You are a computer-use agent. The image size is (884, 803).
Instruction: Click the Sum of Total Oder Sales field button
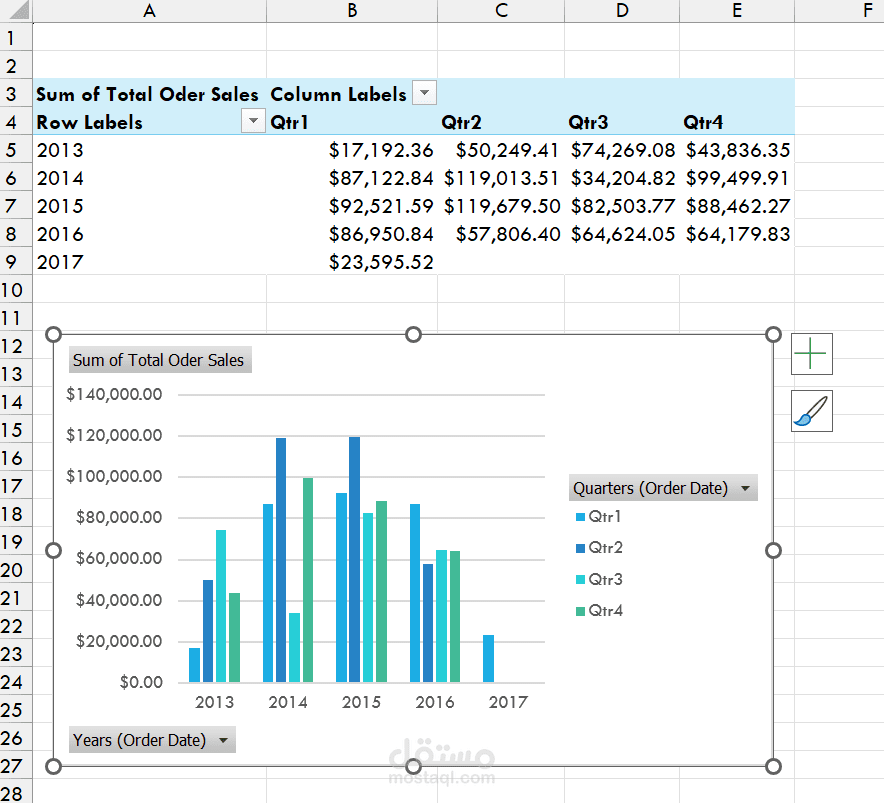pos(160,360)
